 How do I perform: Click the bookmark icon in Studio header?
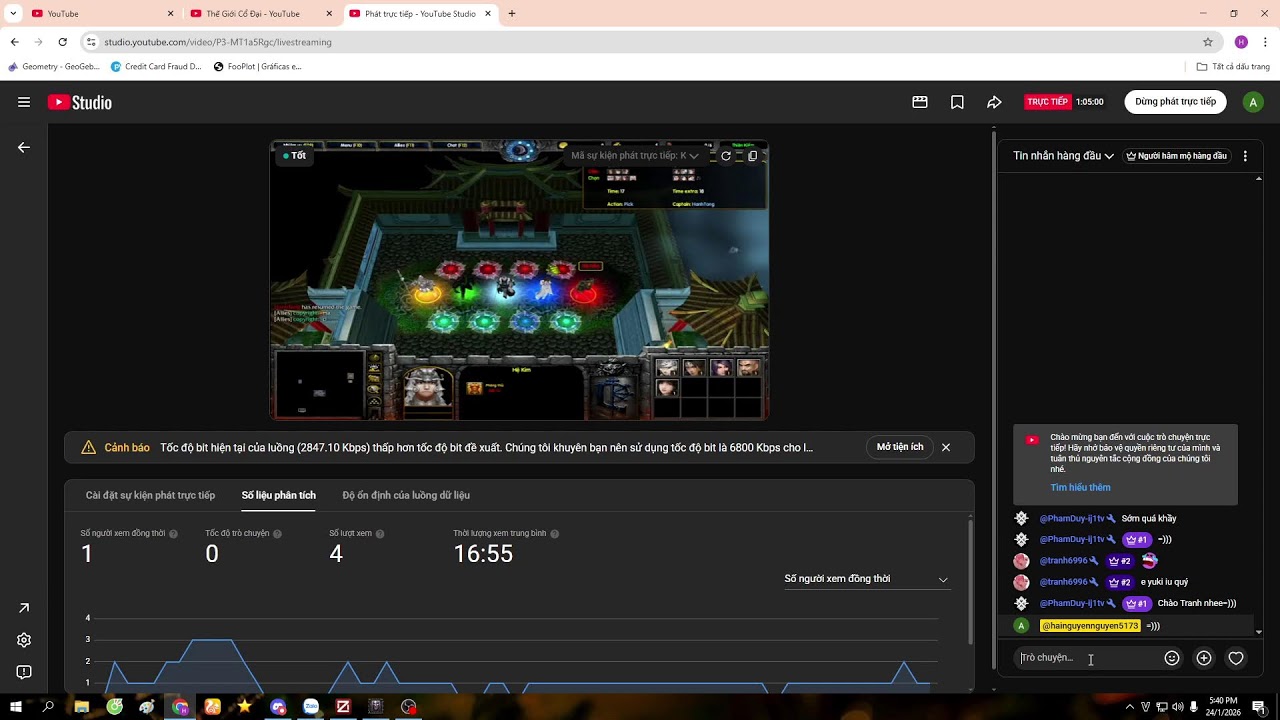click(957, 102)
